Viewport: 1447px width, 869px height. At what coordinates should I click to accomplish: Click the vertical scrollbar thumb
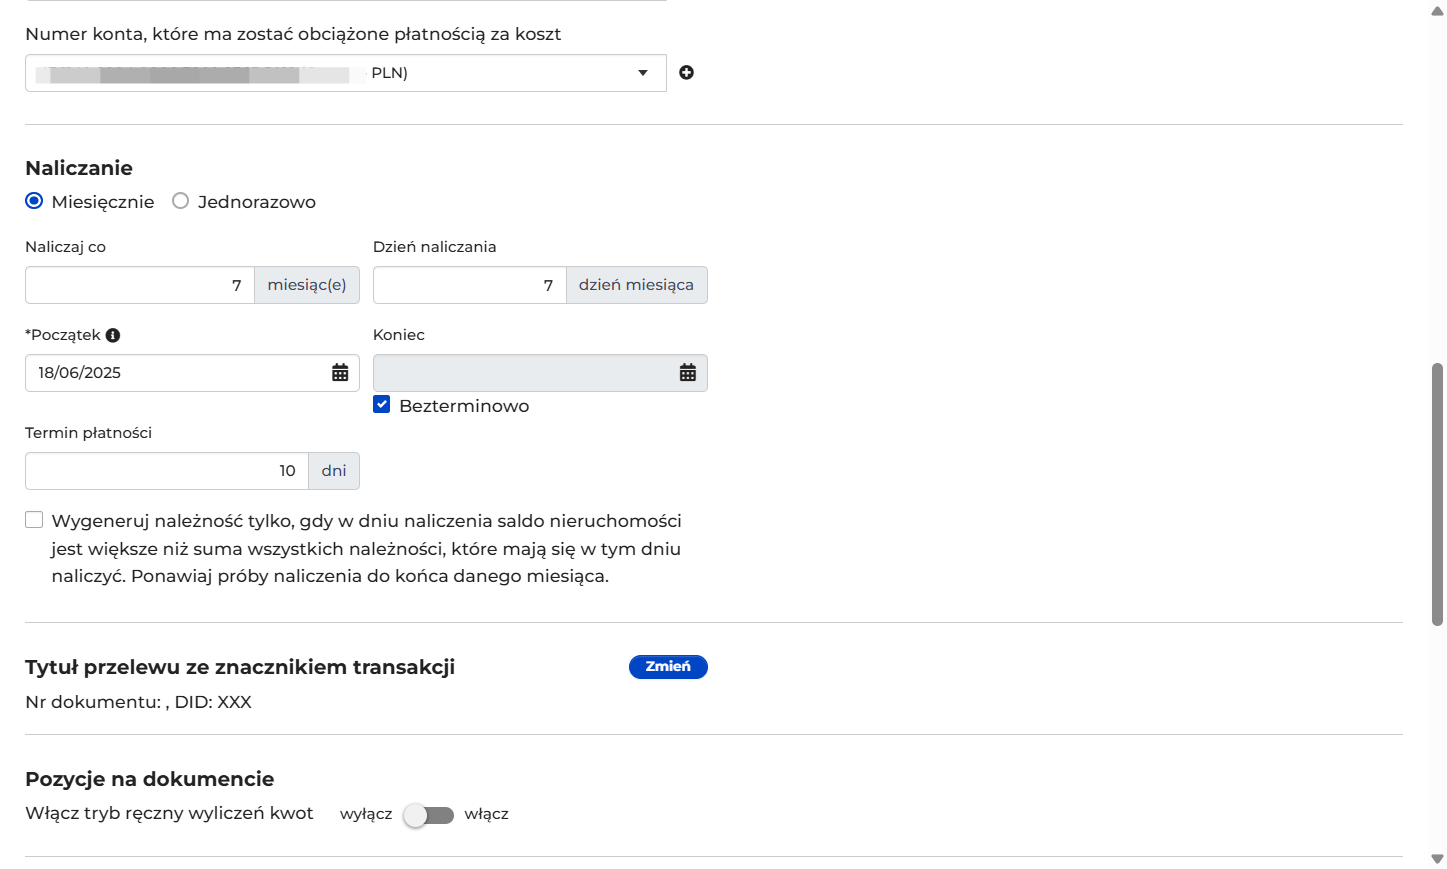coord(1437,494)
